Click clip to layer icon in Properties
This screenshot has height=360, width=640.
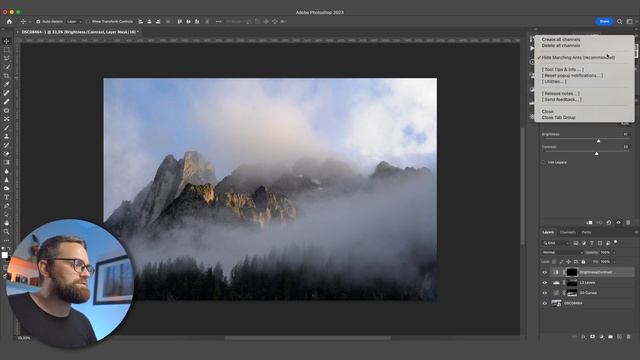coord(589,222)
